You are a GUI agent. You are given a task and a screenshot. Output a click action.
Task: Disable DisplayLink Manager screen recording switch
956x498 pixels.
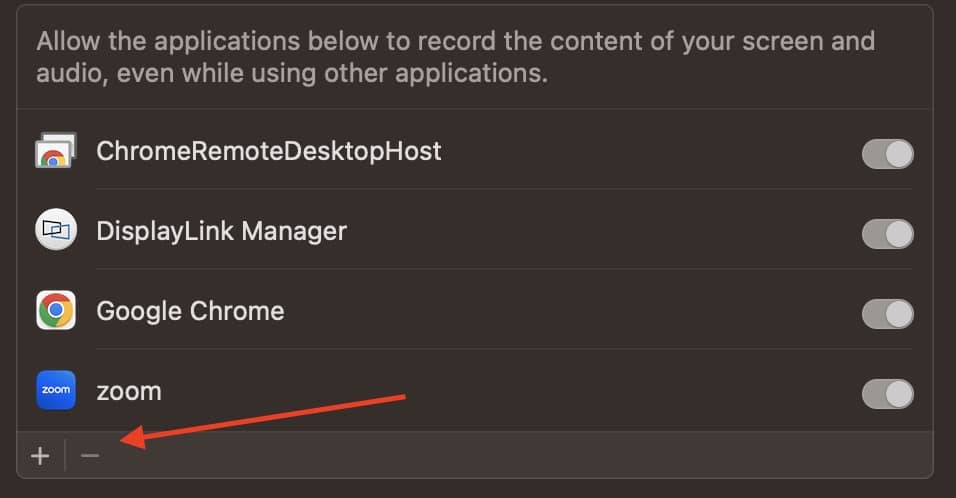pyautogui.click(x=887, y=233)
